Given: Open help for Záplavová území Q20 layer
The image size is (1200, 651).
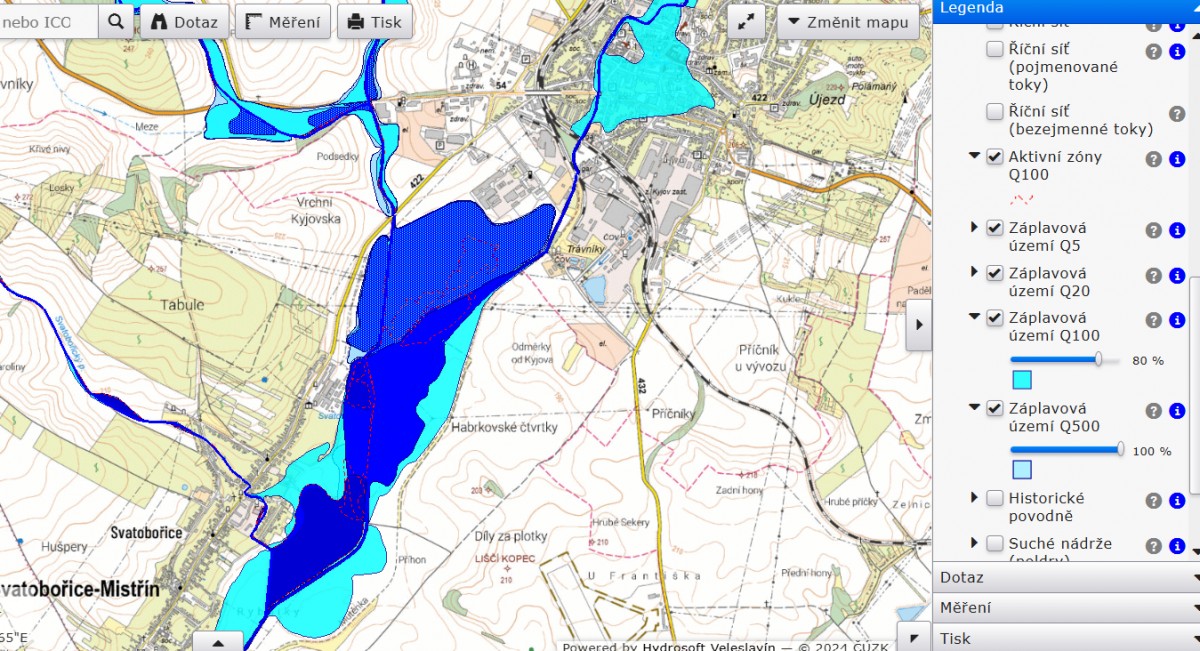Looking at the screenshot, I should 1153,276.
